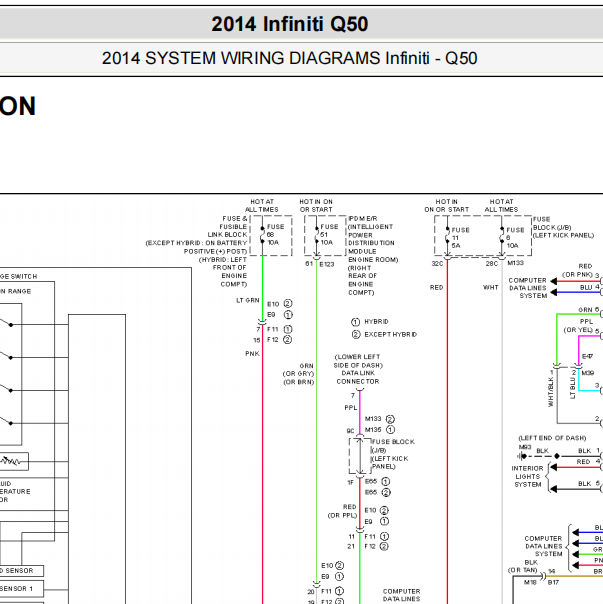
Task: Select connector label 'M39'
Action: point(588,373)
